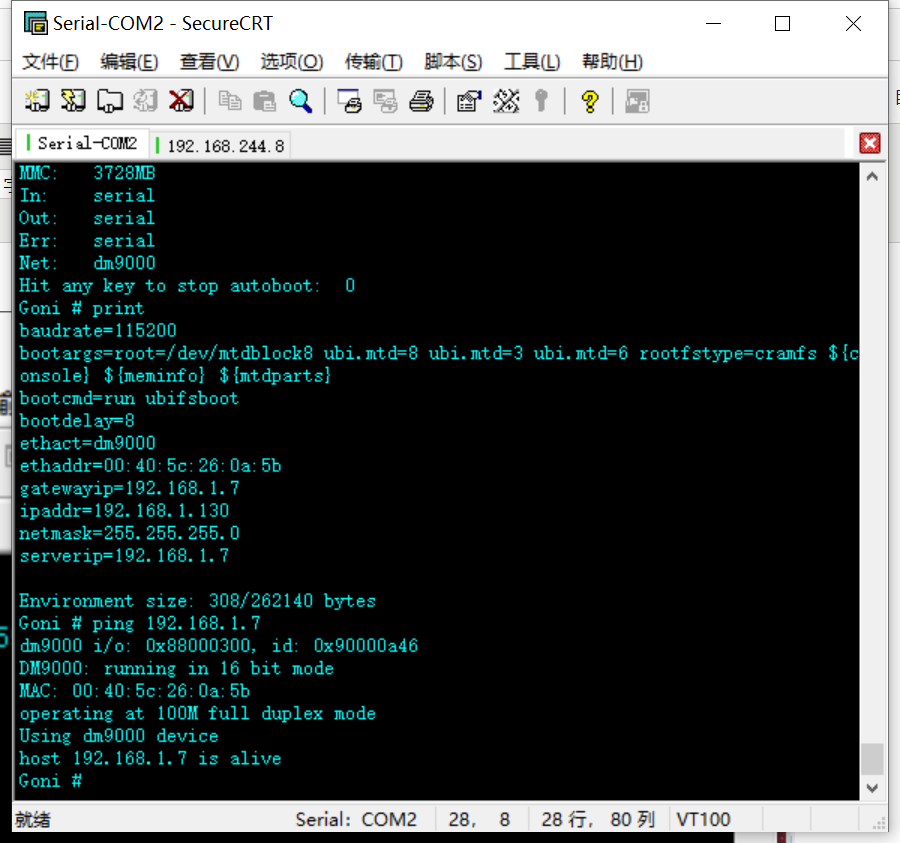Screen dimensions: 900x843
Task: Click the Paste toolbar icon
Action: [x=265, y=101]
